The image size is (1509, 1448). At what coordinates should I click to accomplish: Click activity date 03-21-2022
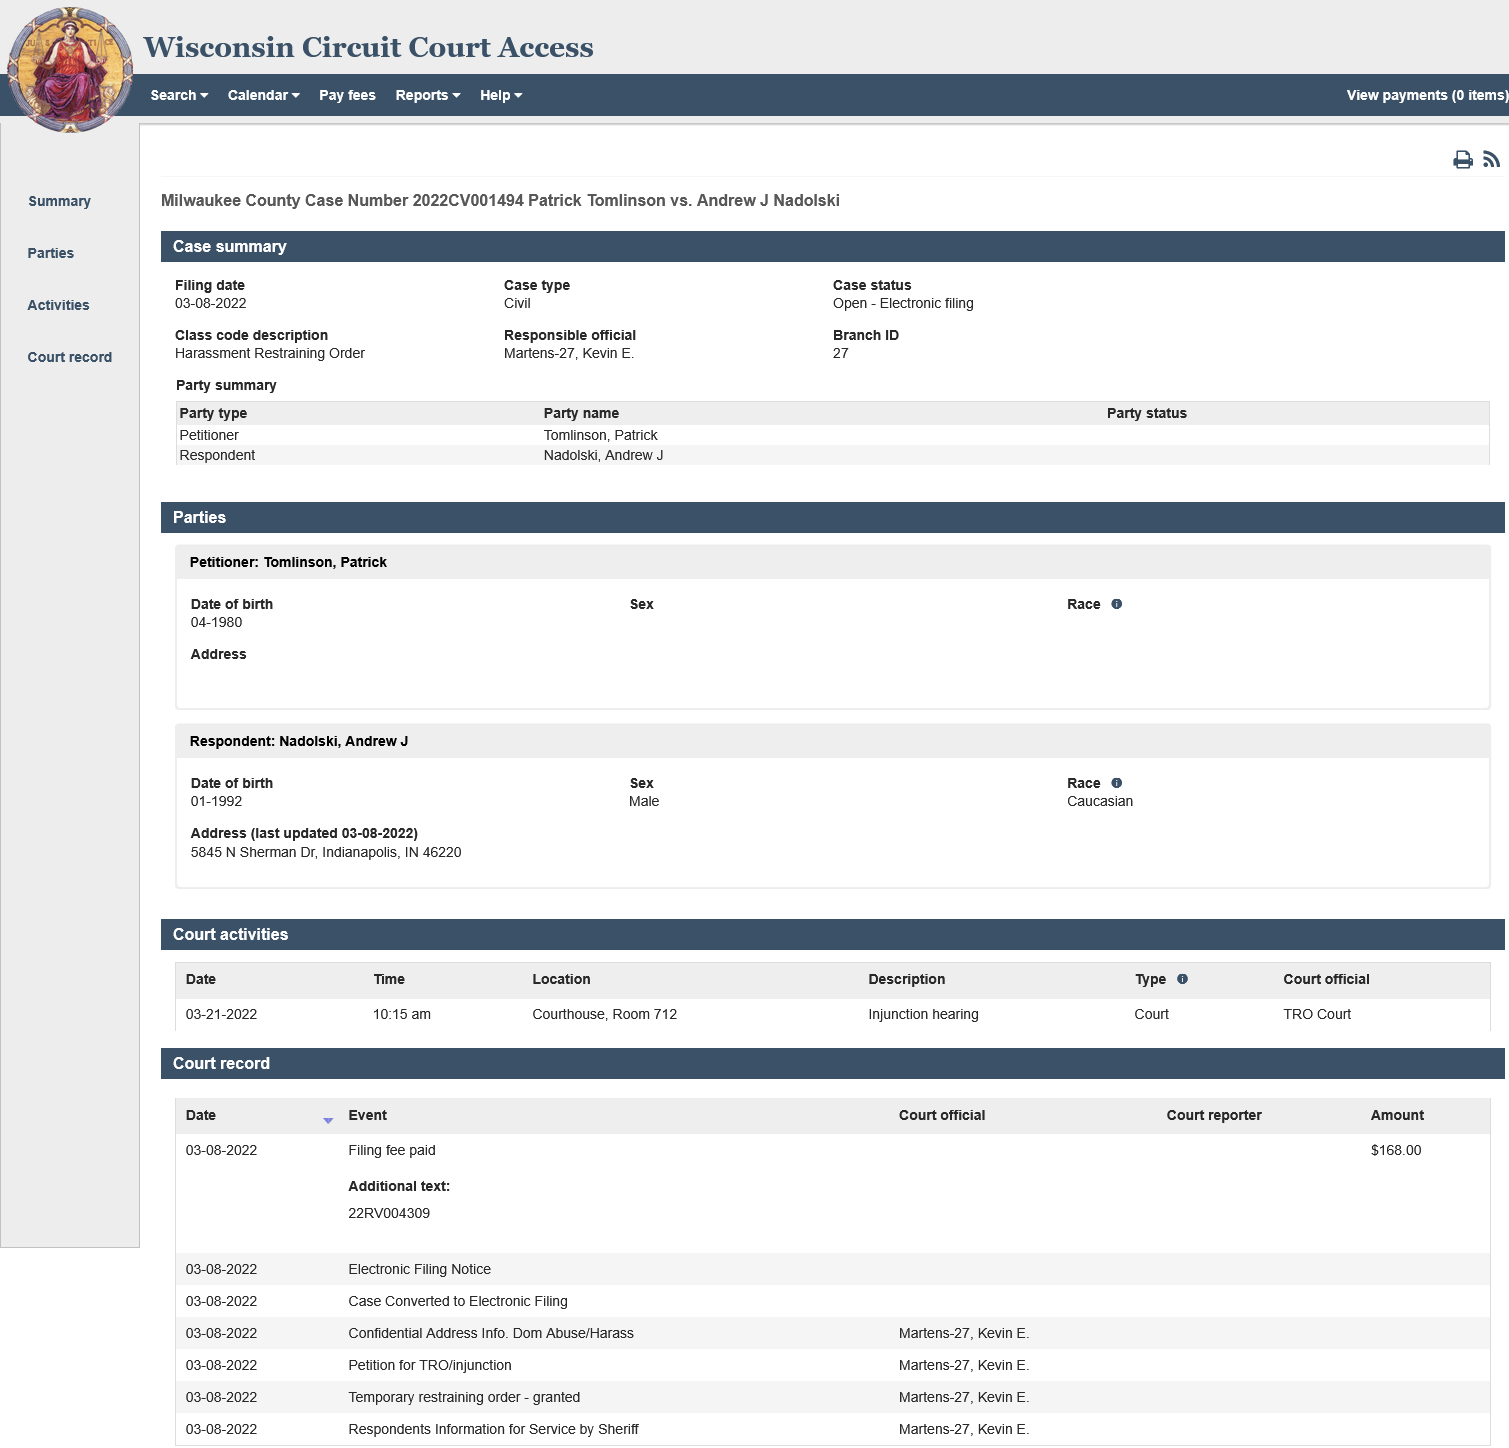tap(221, 1014)
